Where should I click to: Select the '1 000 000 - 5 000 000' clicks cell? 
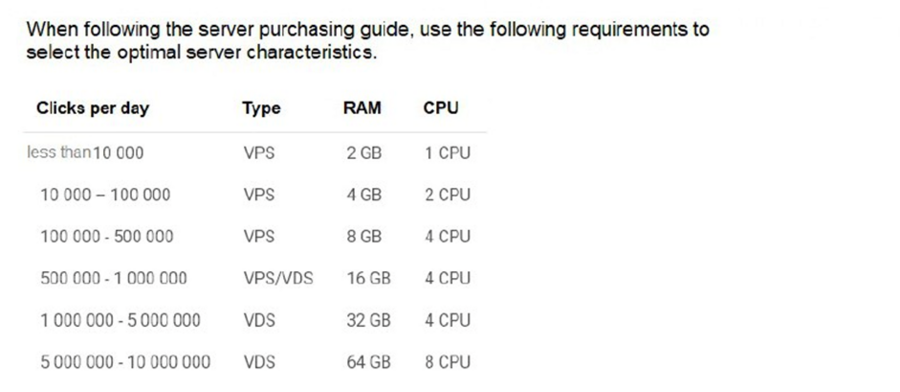pyautogui.click(x=121, y=320)
